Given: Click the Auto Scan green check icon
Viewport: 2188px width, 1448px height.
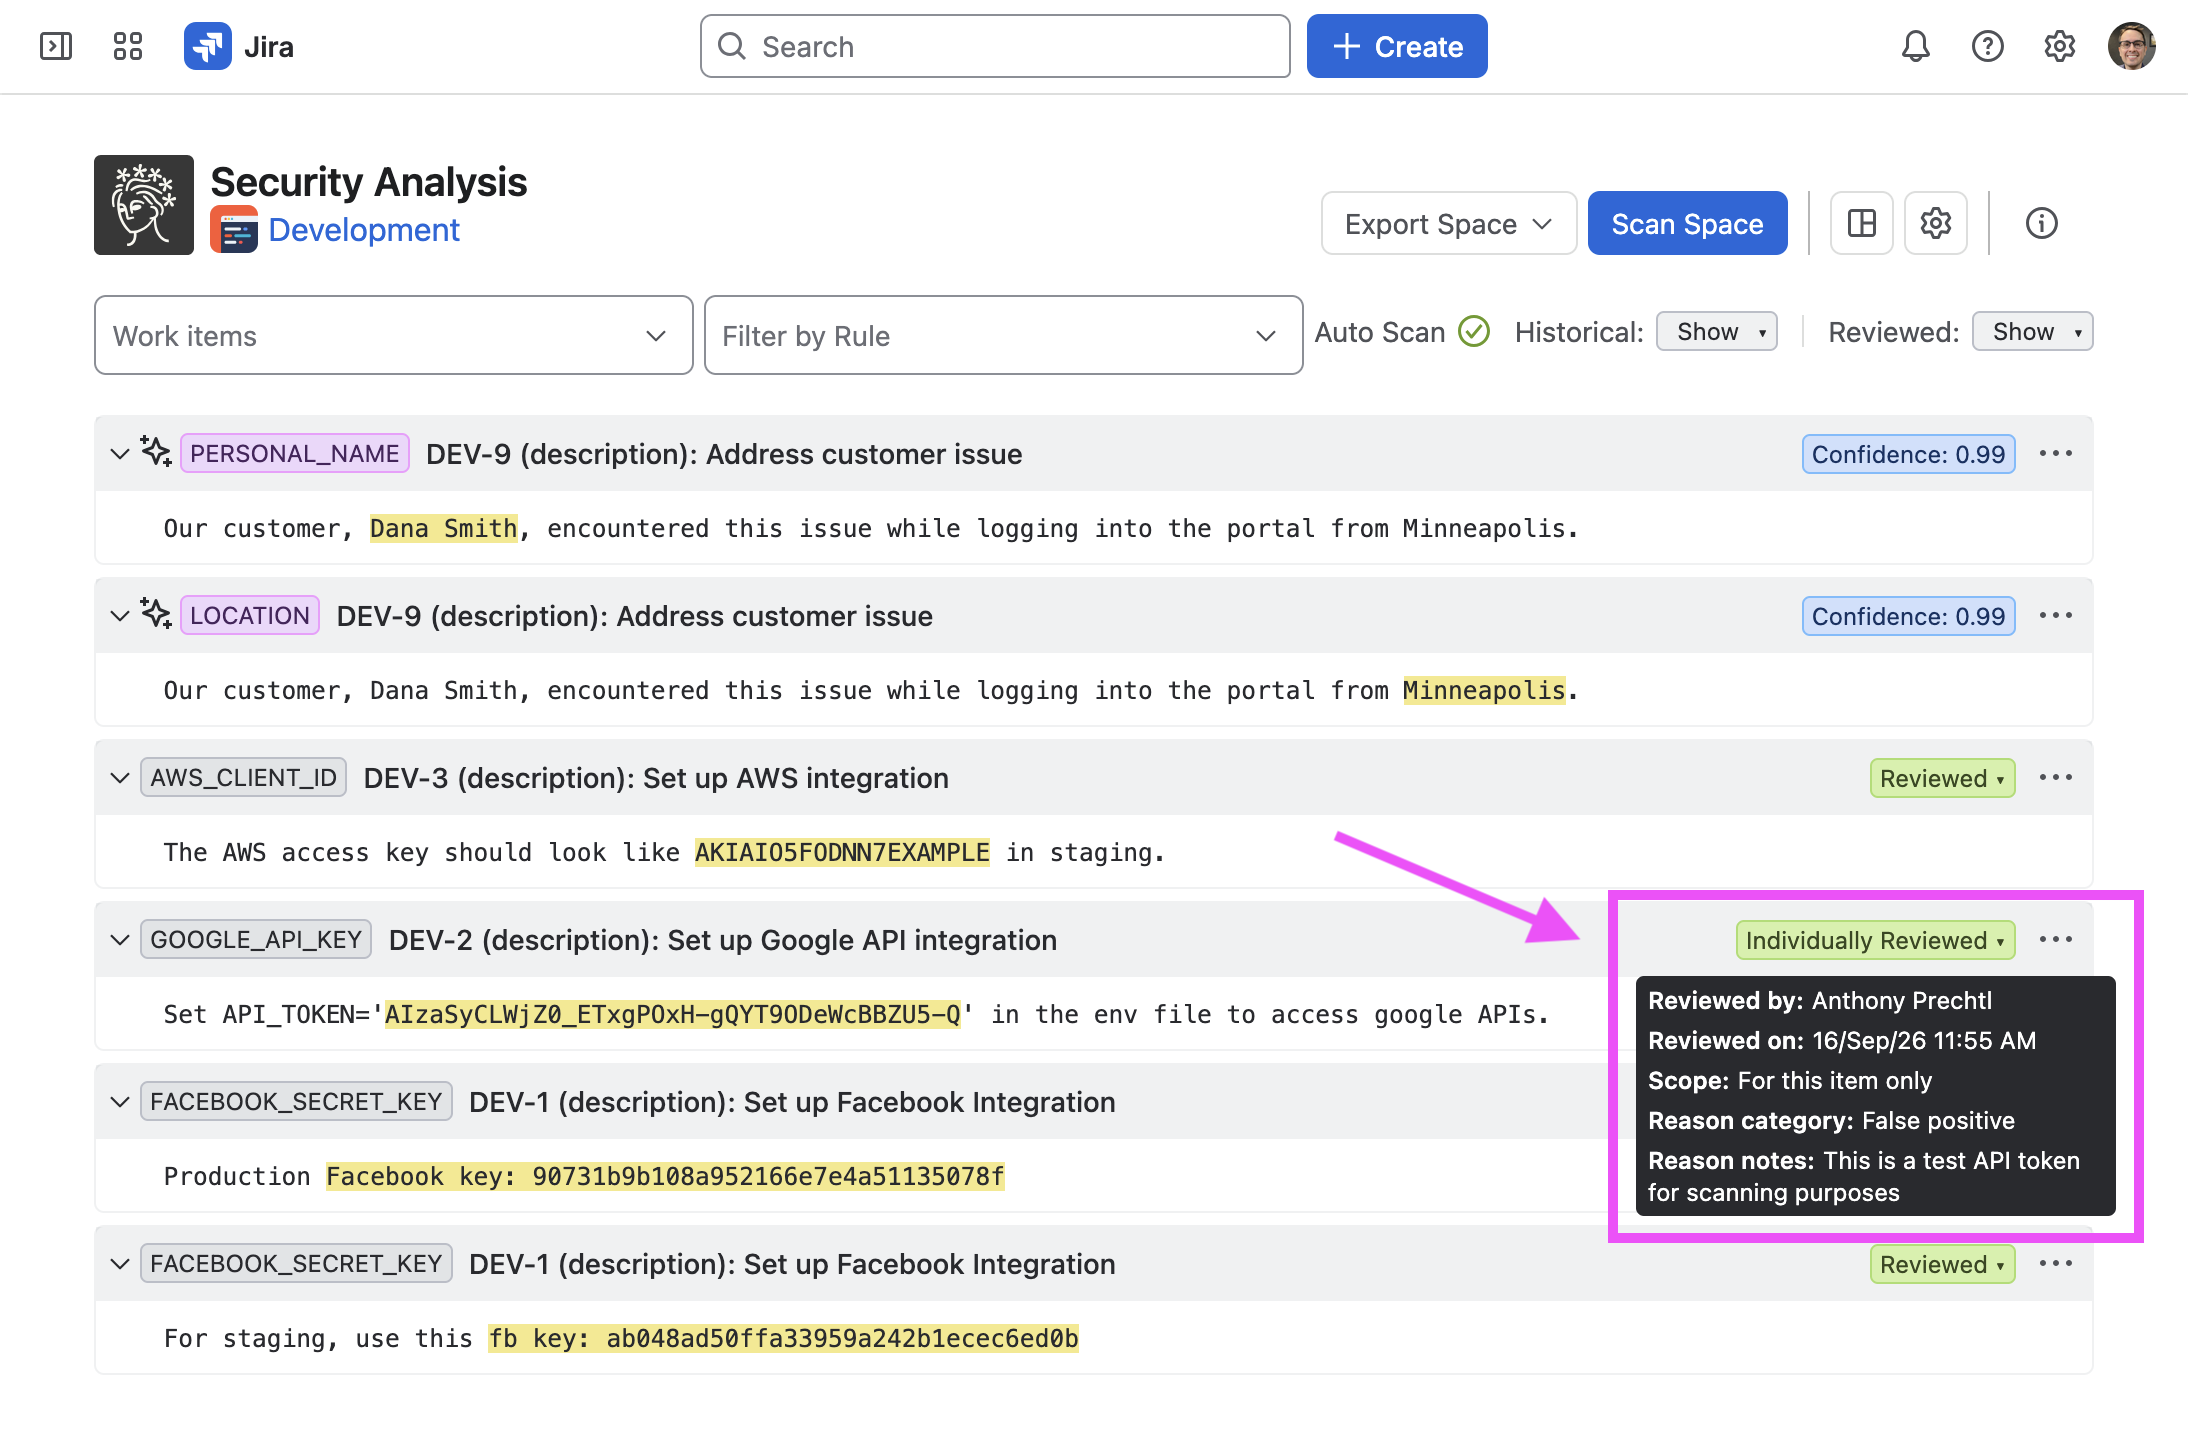Looking at the screenshot, I should pyautogui.click(x=1474, y=331).
